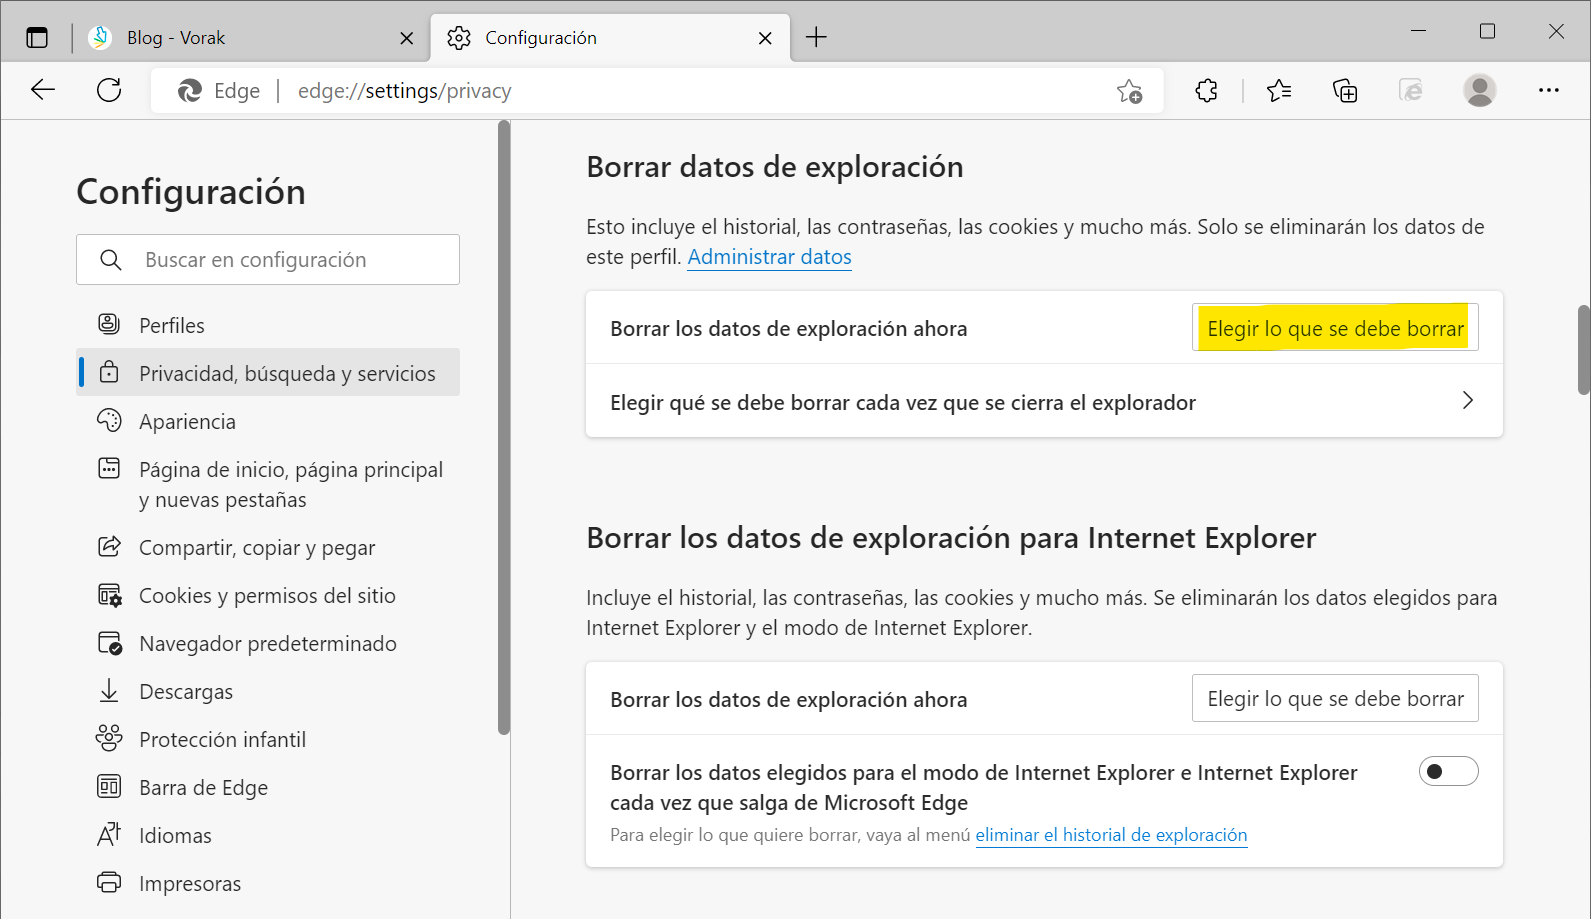Add this page to favorites star
The height and width of the screenshot is (919, 1591).
tap(1129, 91)
